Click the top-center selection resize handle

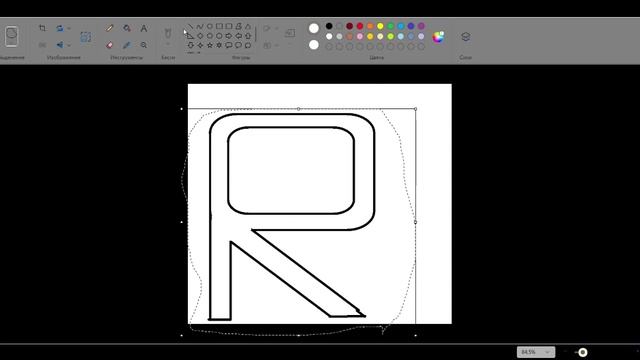298,109
